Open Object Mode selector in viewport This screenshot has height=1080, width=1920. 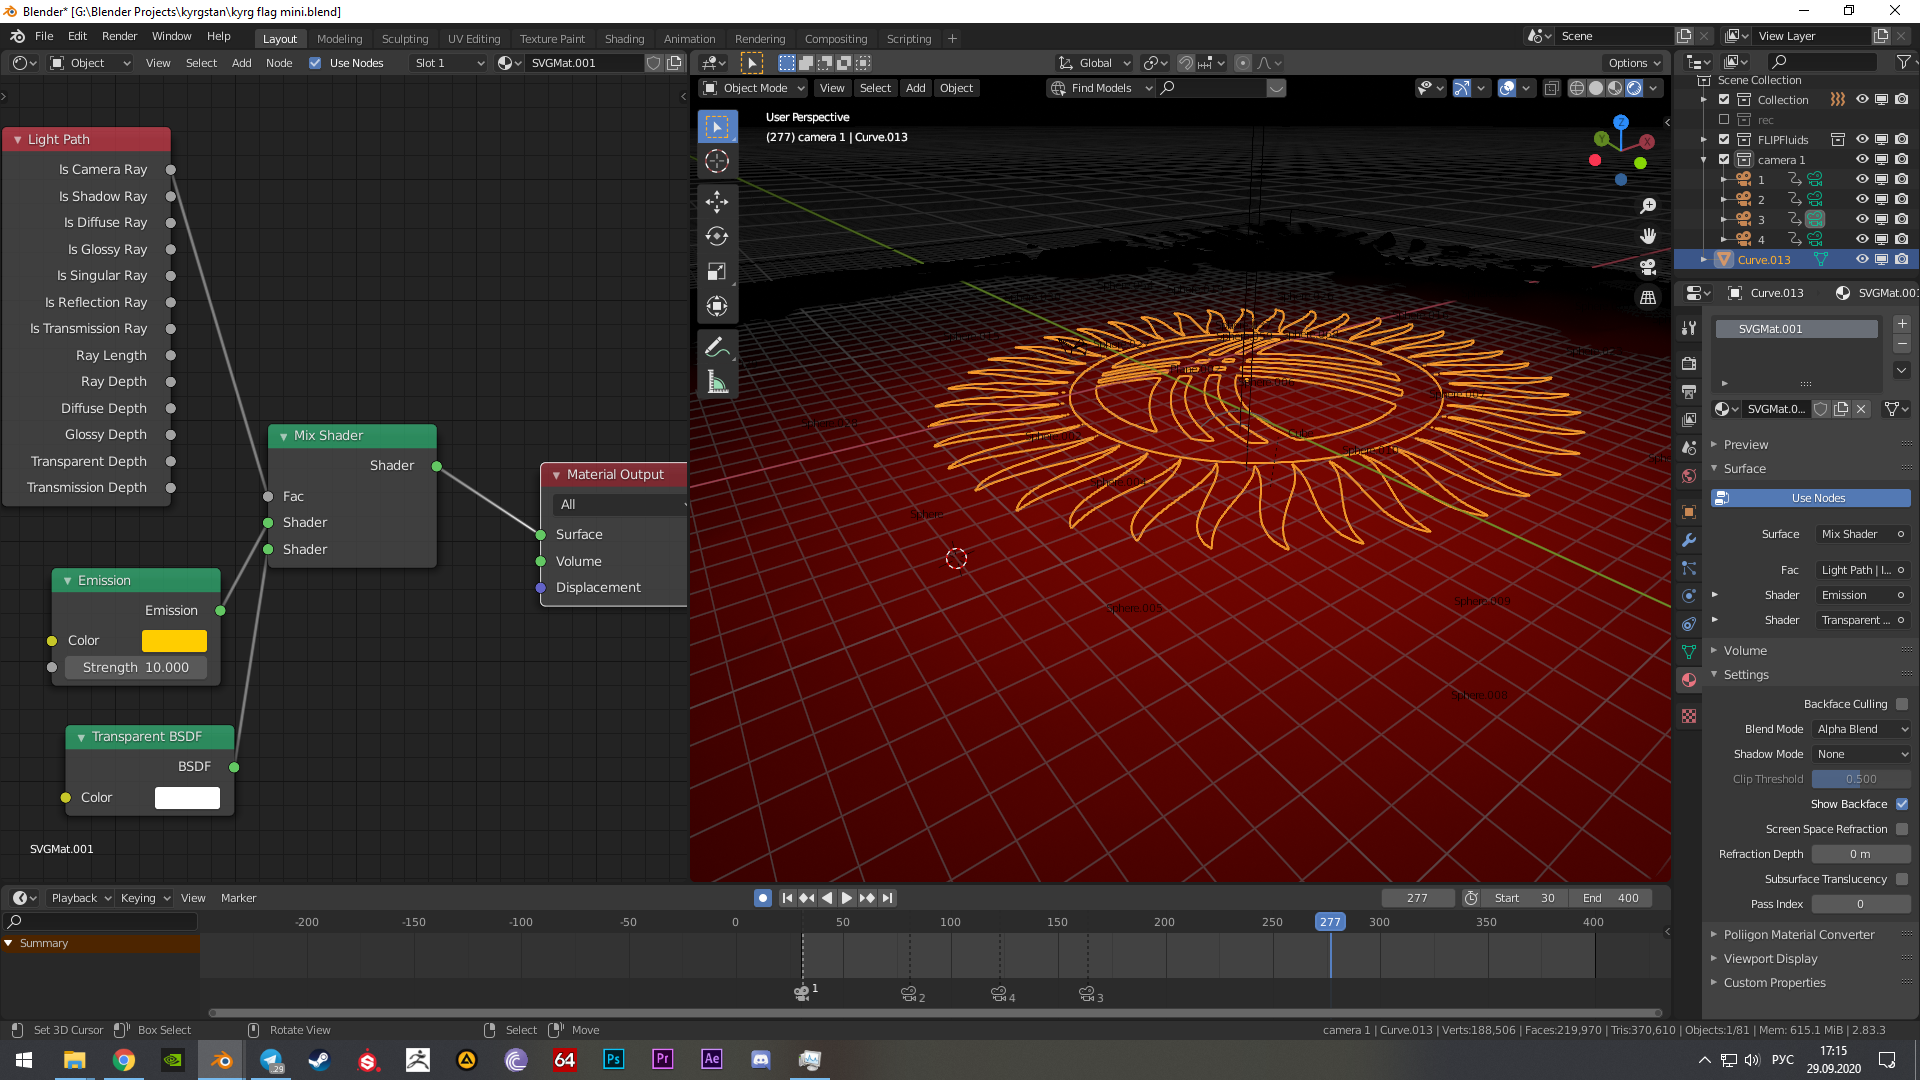tap(754, 88)
